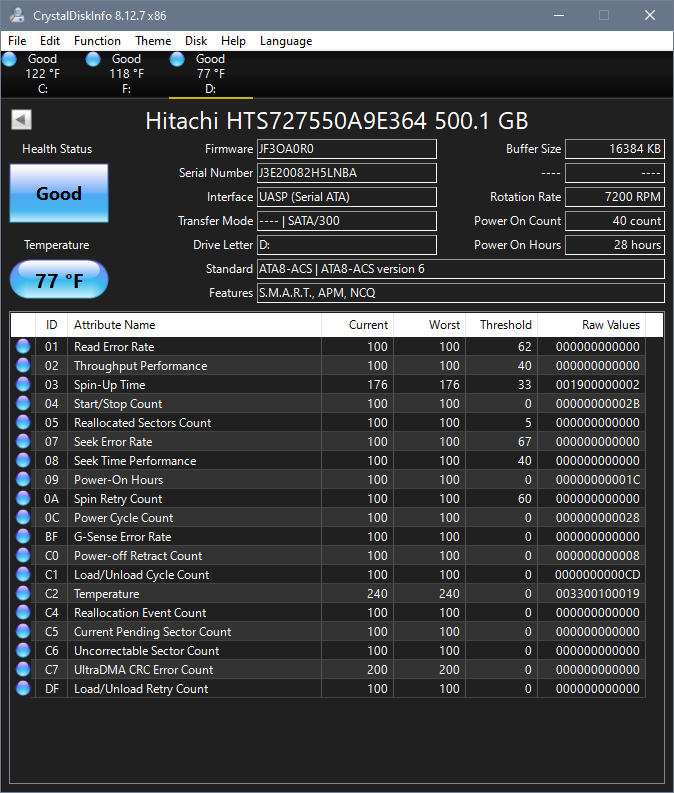Image resolution: width=674 pixels, height=793 pixels.
Task: Click status orb for Read Error Rate
Action: point(23,347)
